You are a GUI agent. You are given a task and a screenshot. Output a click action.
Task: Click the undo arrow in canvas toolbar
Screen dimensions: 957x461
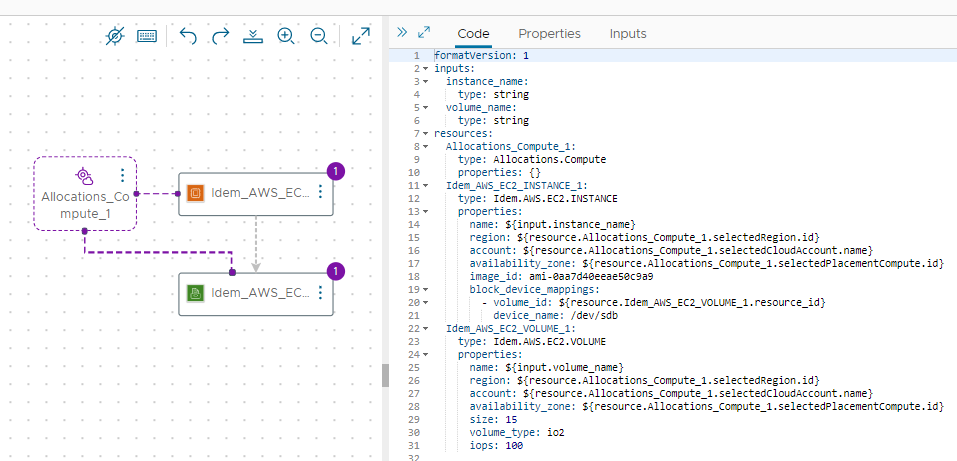pyautogui.click(x=188, y=36)
